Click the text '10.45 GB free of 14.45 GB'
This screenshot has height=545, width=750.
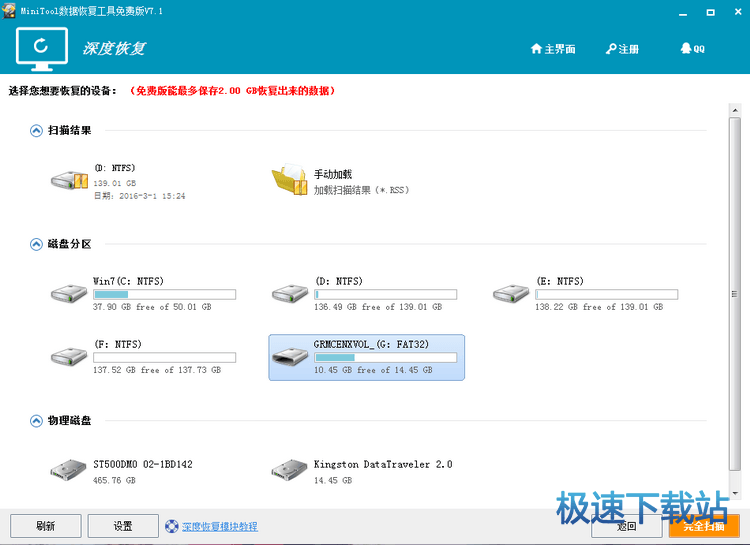[373, 370]
